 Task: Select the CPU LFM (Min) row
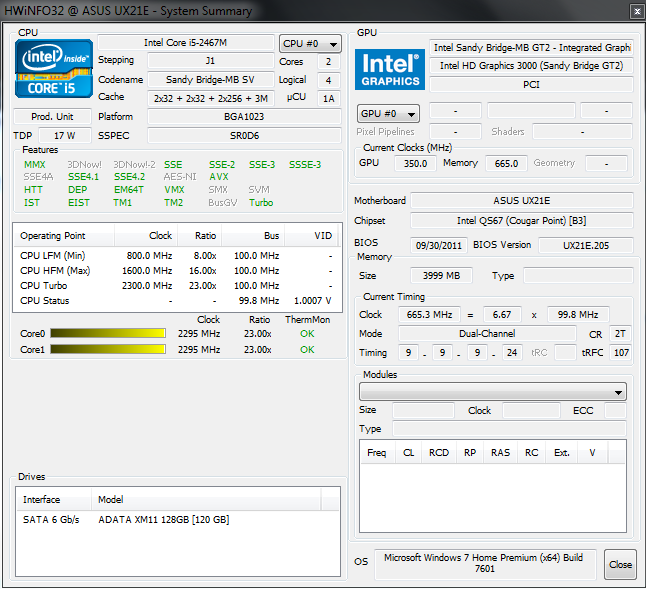click(x=177, y=256)
